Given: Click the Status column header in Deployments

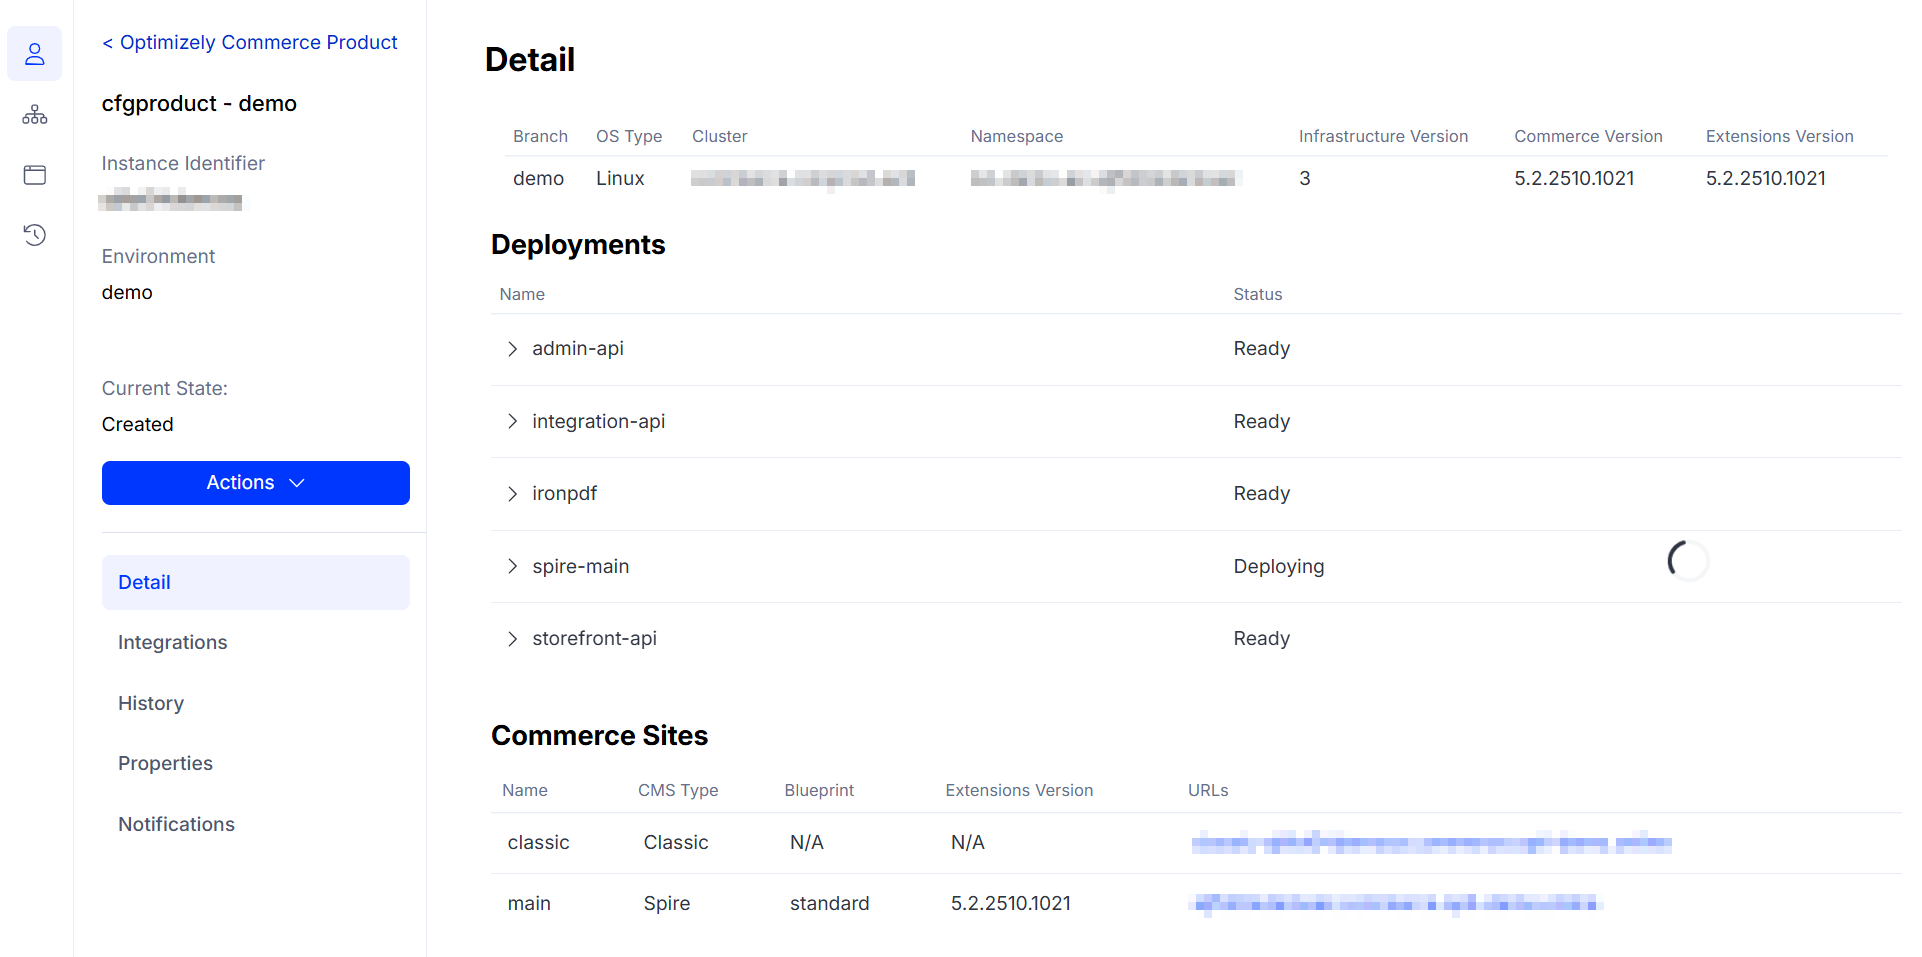Looking at the screenshot, I should point(1257,294).
